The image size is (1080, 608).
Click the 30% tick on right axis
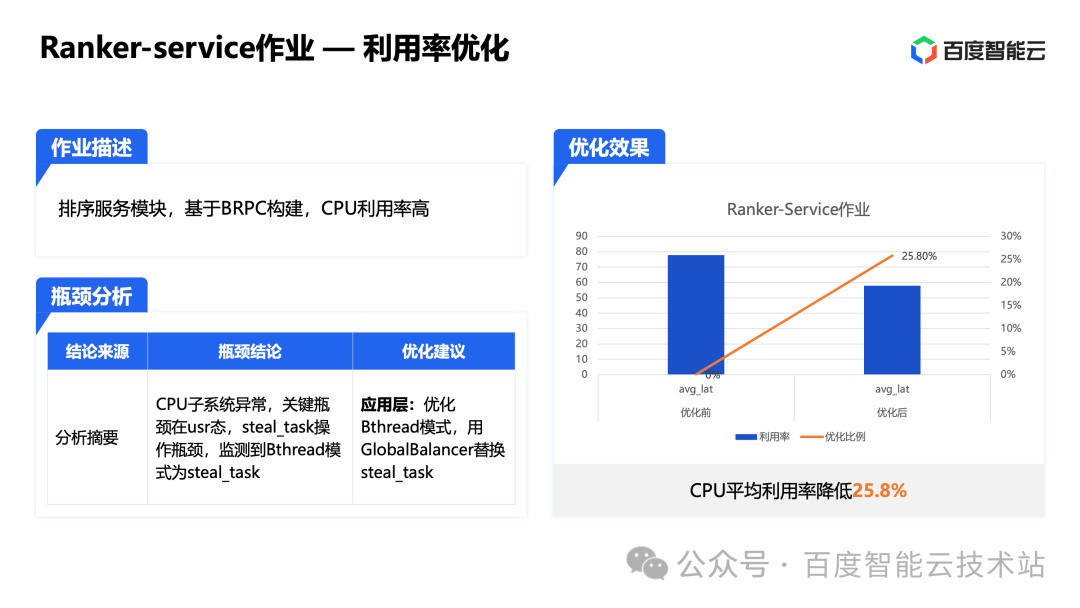pyautogui.click(x=1010, y=235)
